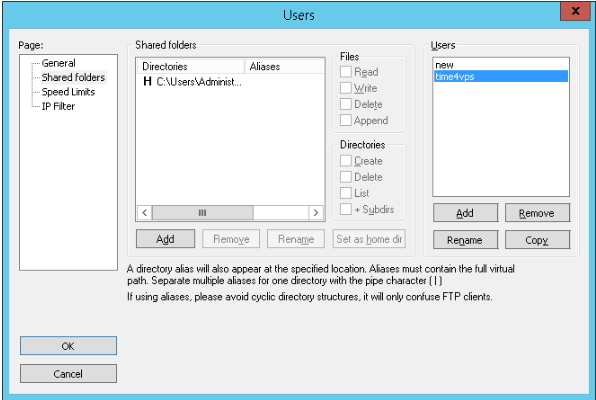Add a new shared folder
This screenshot has height=400, width=596.
coord(165,239)
